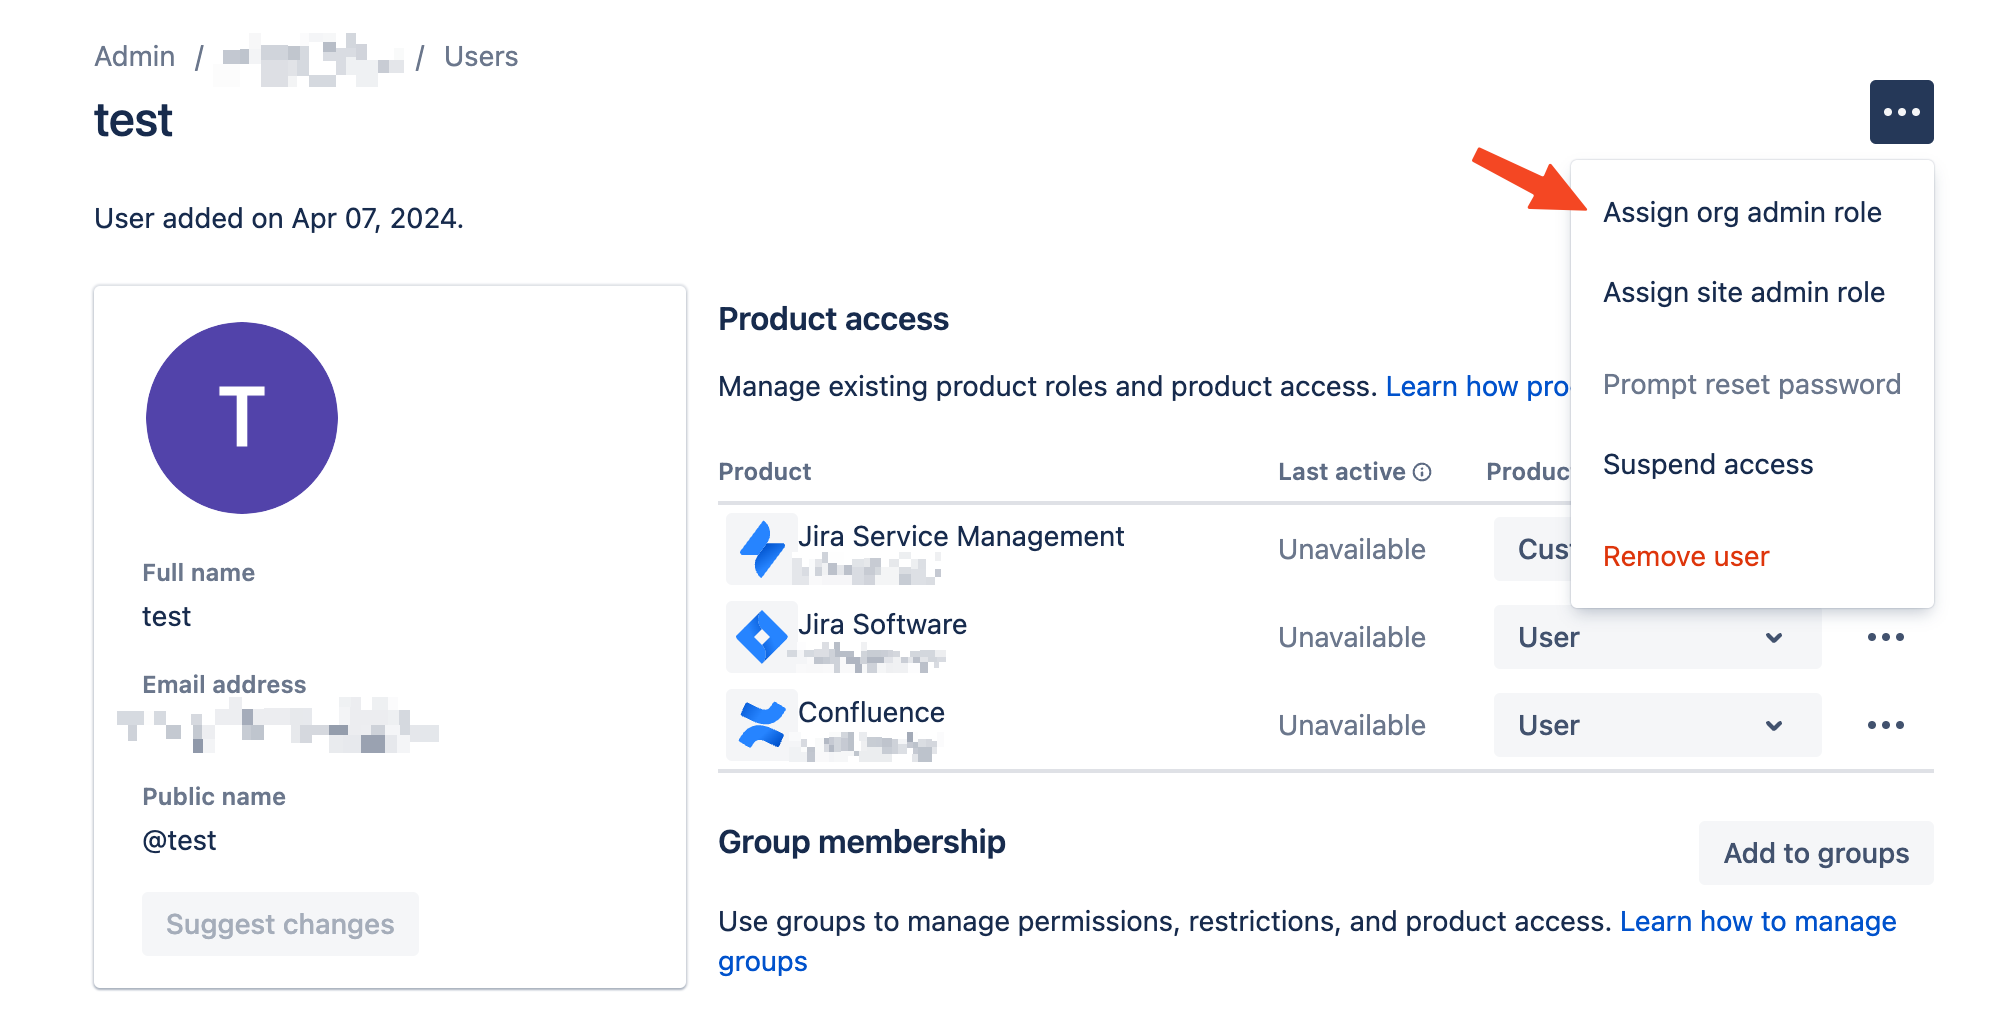Open more actions for Jira Software row
Image resolution: width=2016 pixels, height=1028 pixels.
coord(1885,637)
